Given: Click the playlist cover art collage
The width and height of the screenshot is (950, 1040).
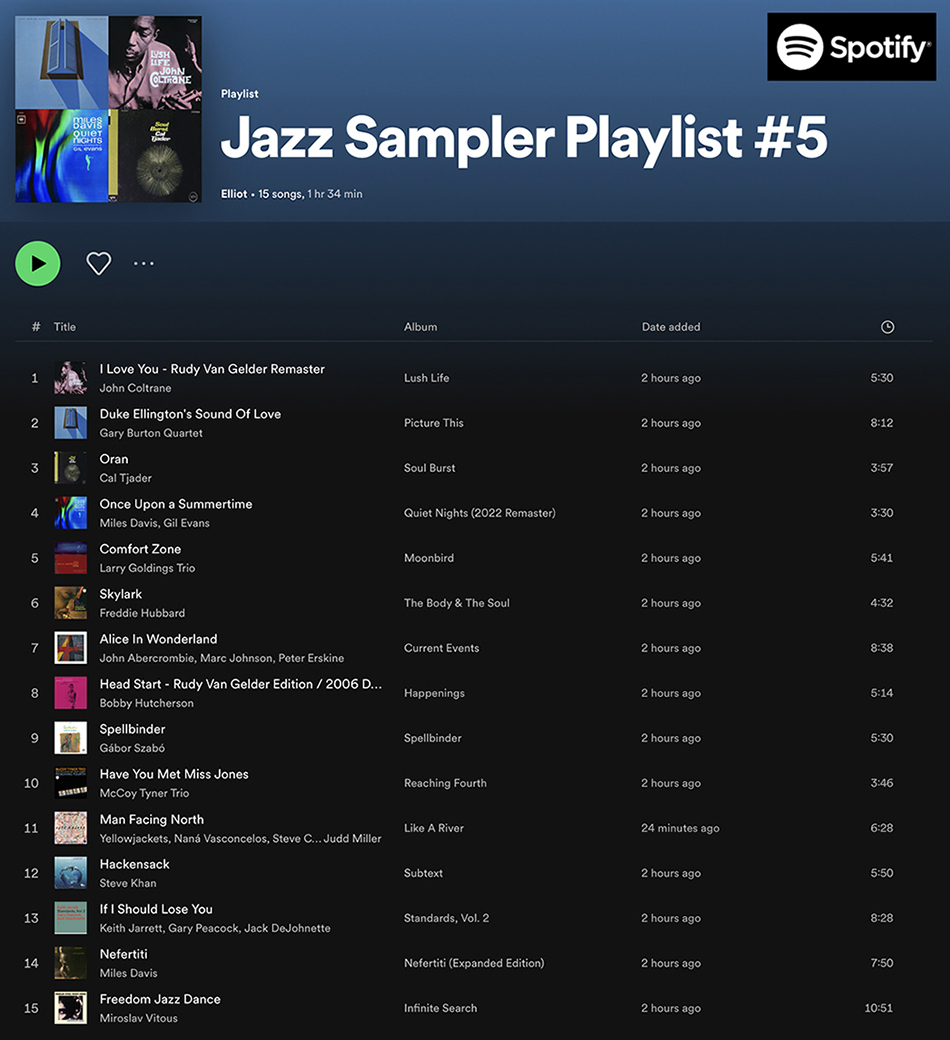Looking at the screenshot, I should coord(108,109).
